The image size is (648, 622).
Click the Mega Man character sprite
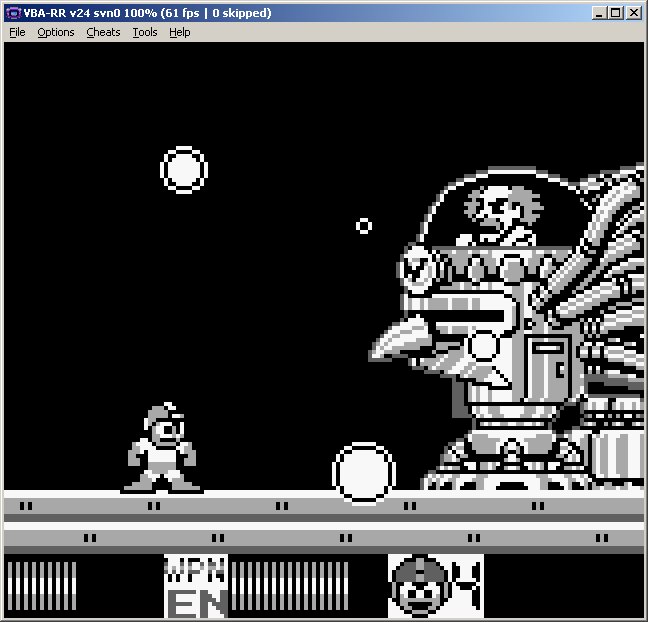coord(162,448)
